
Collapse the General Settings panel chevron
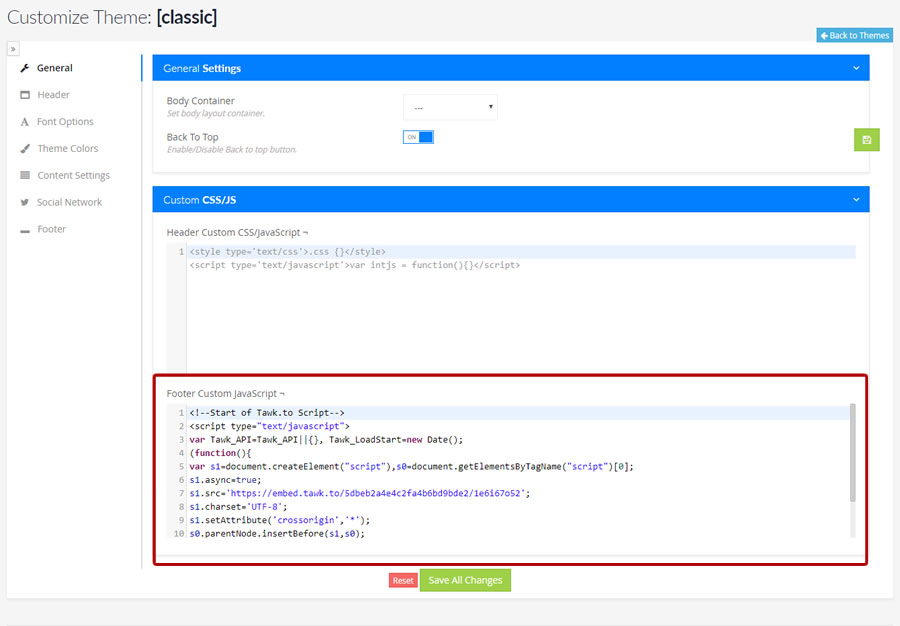pyautogui.click(x=856, y=68)
